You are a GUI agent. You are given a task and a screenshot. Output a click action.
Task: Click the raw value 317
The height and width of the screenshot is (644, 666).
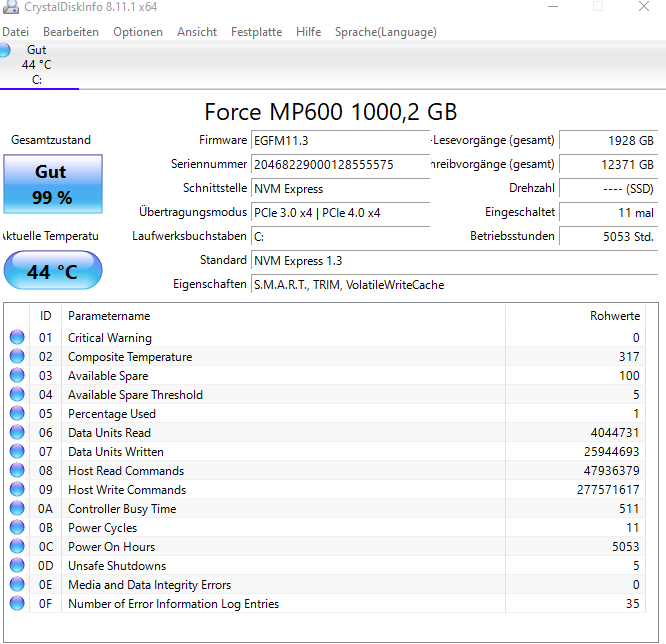(x=629, y=357)
